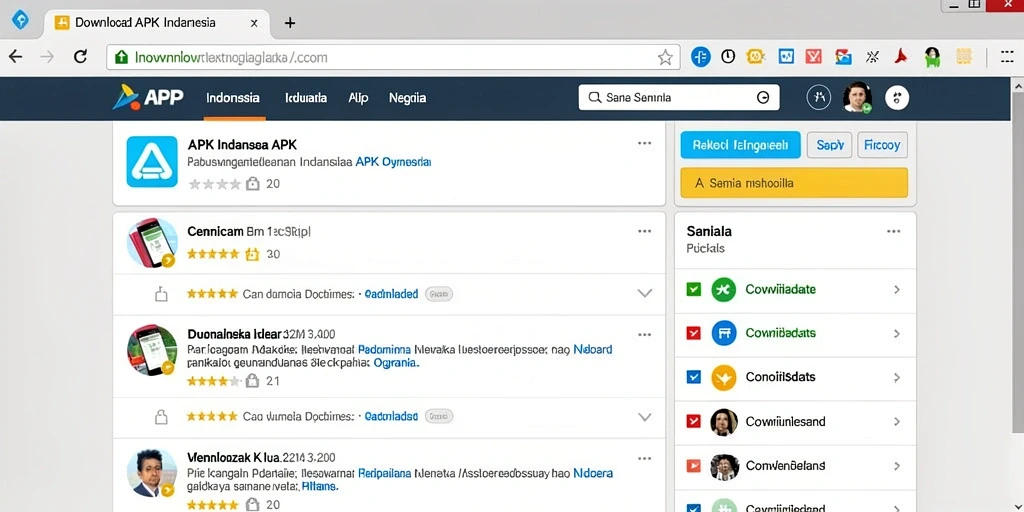This screenshot has width=1024, height=512.
Task: Open the Saniala panel three-dot menu
Action: 893,231
